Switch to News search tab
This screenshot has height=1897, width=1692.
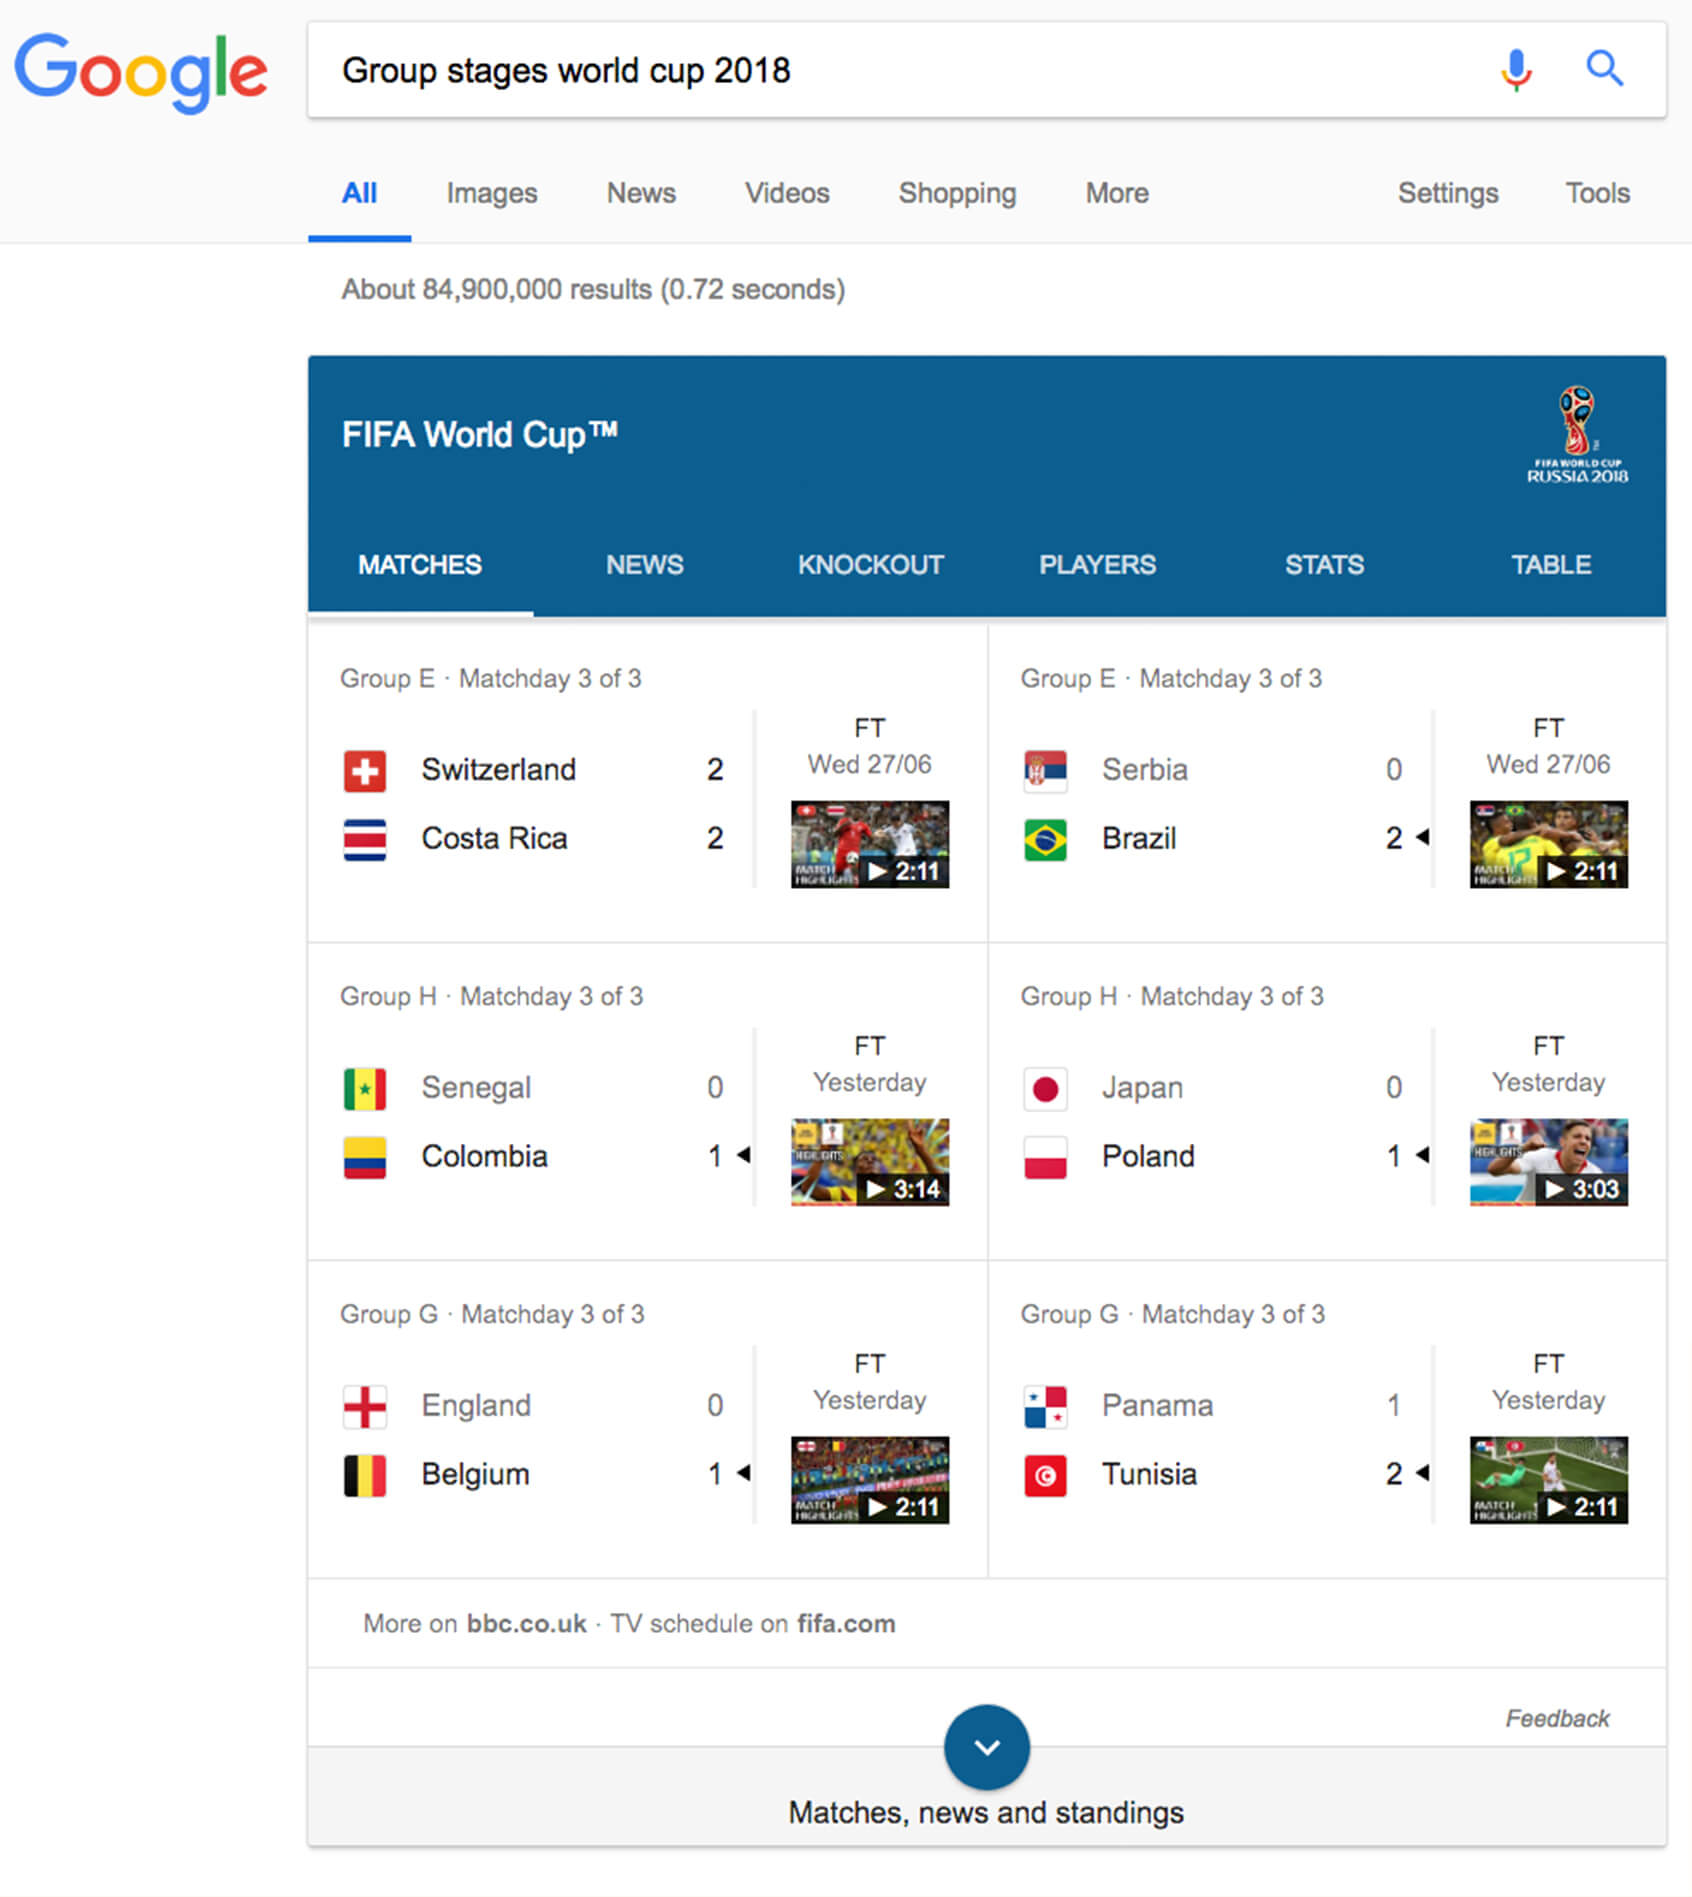(641, 194)
